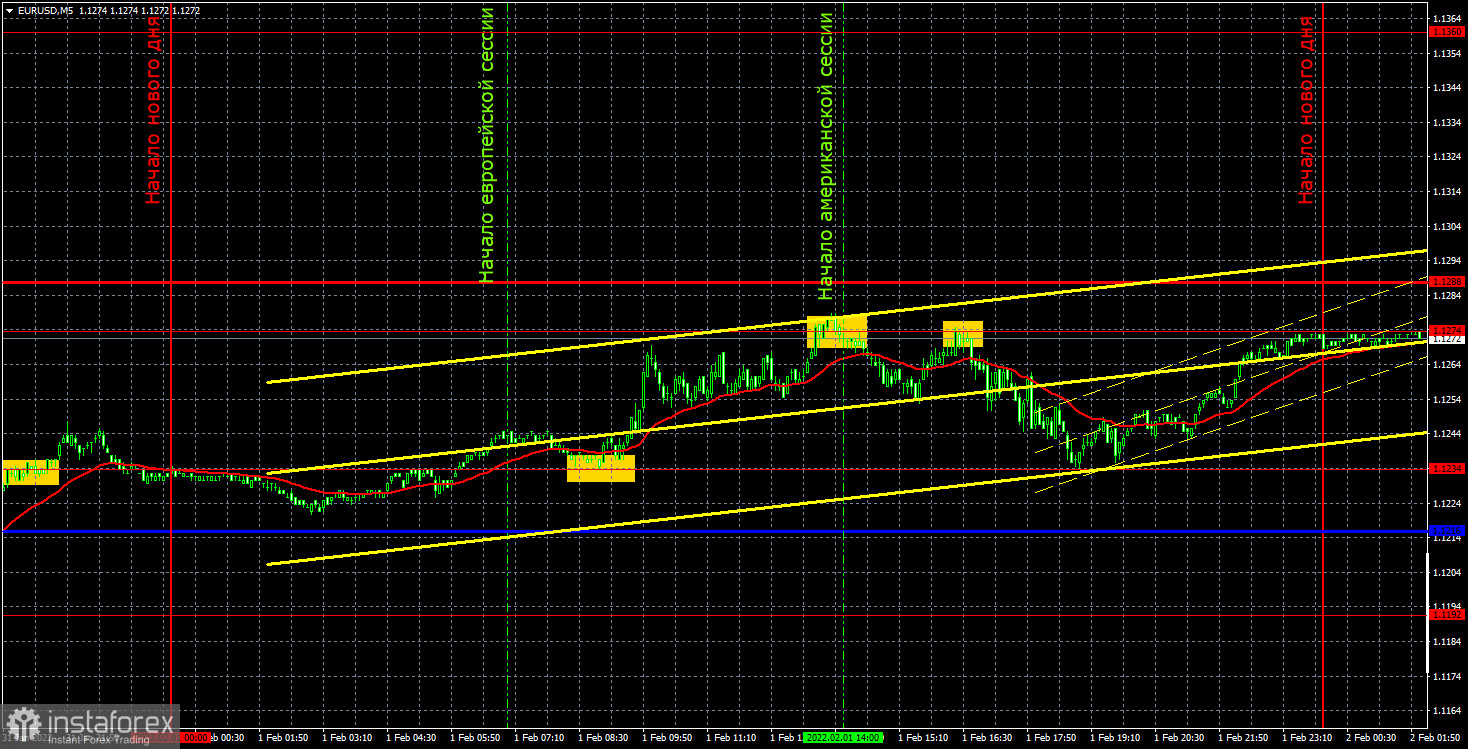Screen dimensions: 1468x749
Task: Click the 1.1314 price scale value
Action: click(x=1446, y=191)
